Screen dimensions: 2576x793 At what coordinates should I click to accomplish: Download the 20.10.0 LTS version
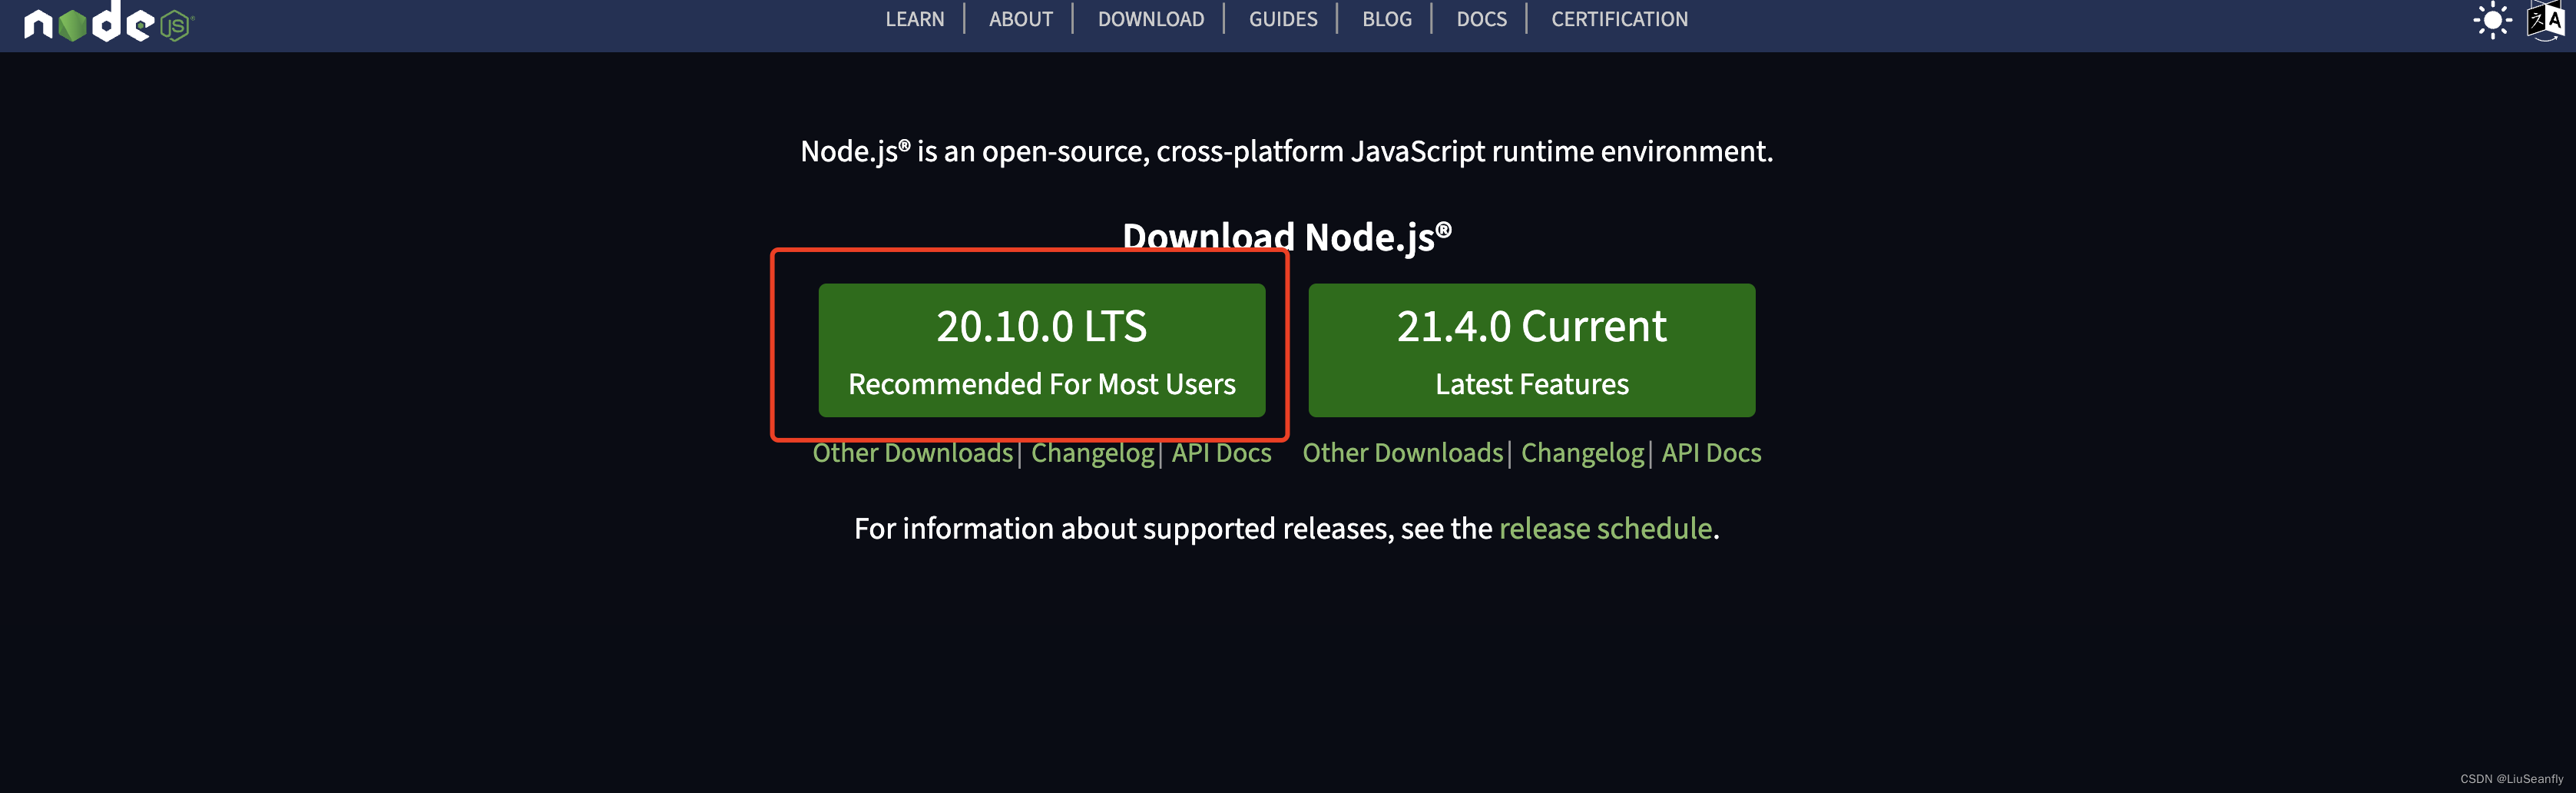[1041, 350]
